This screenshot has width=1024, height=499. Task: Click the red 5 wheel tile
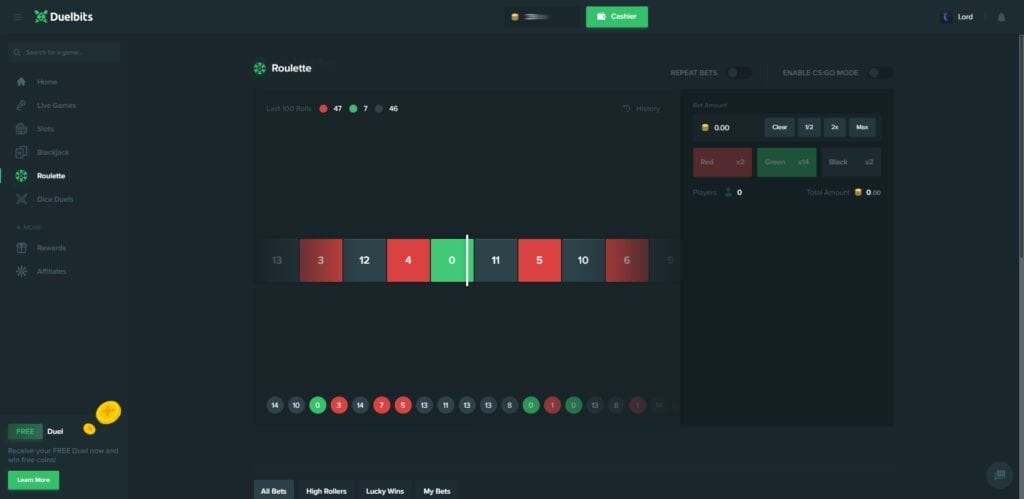pyautogui.click(x=539, y=260)
